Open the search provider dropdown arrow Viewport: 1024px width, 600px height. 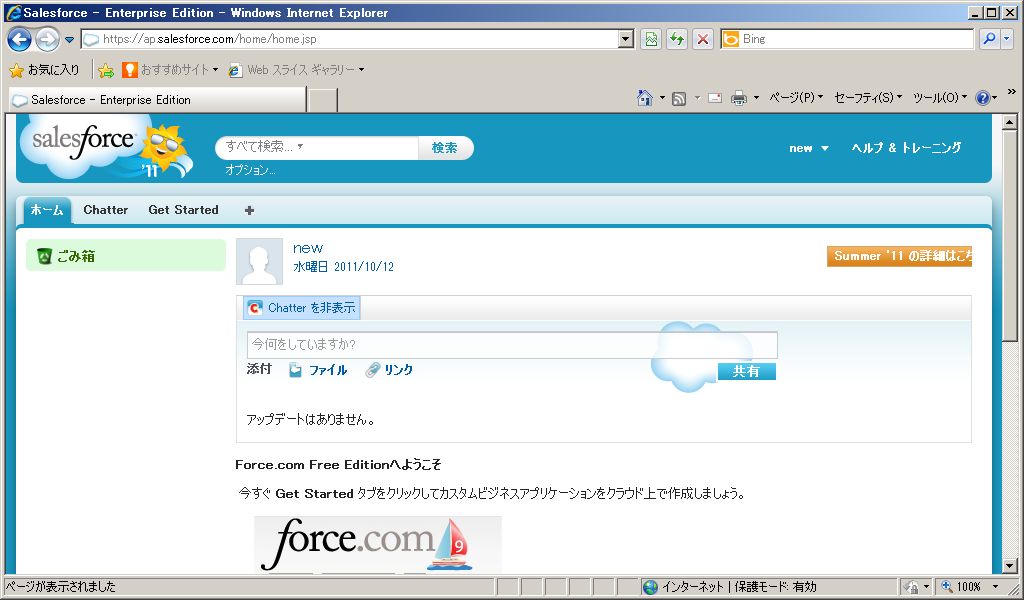tap(1006, 39)
